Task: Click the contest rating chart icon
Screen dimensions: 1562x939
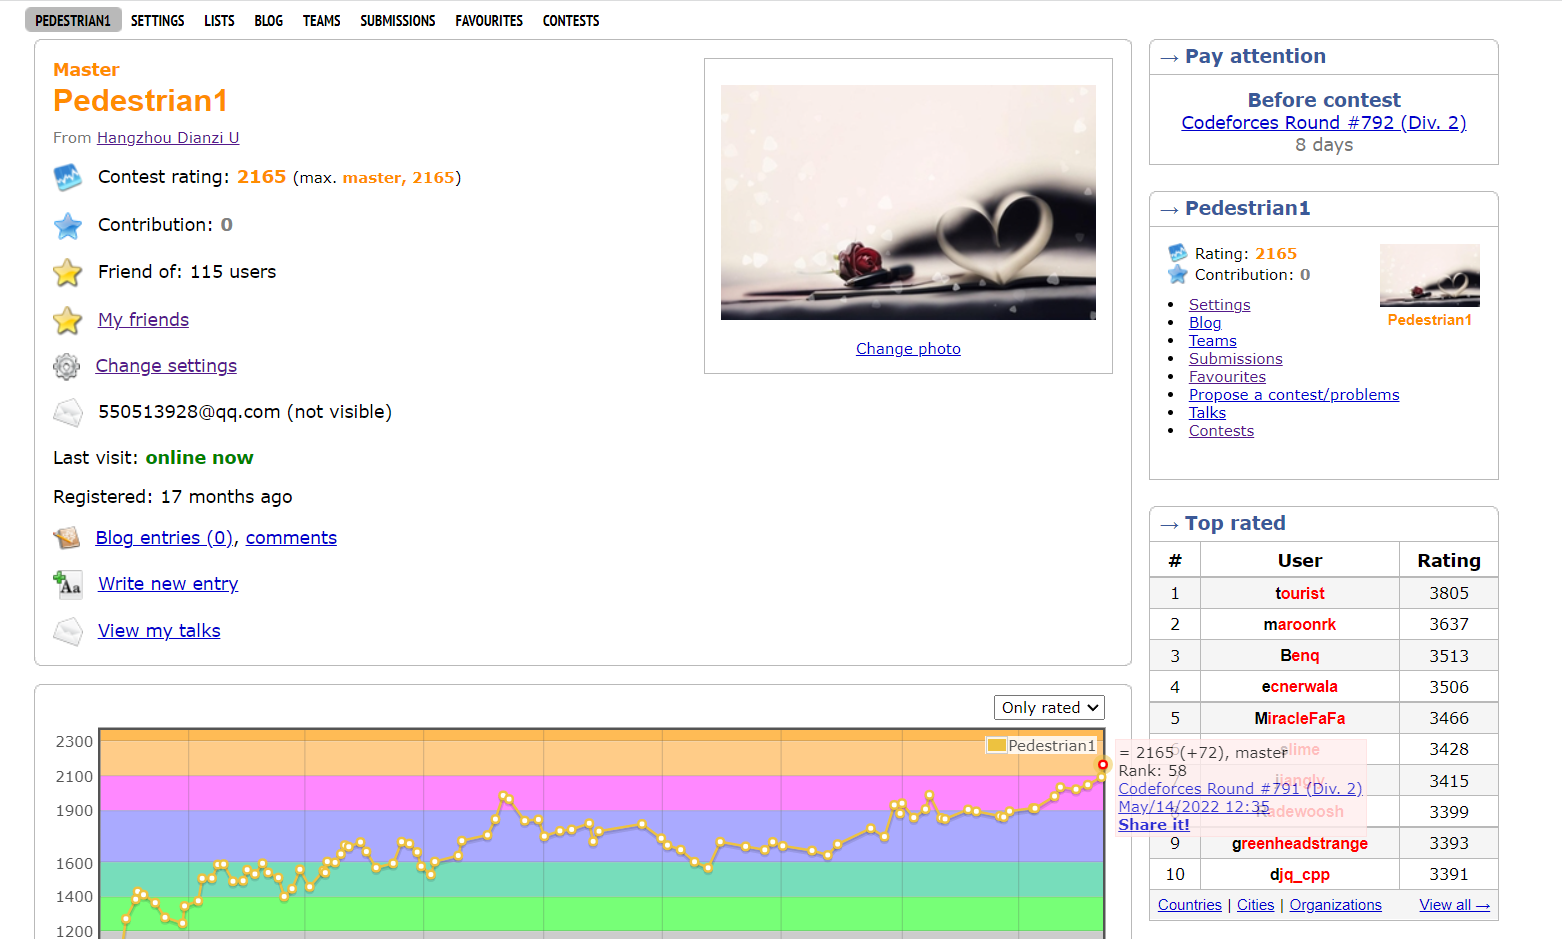Action: tap(67, 178)
